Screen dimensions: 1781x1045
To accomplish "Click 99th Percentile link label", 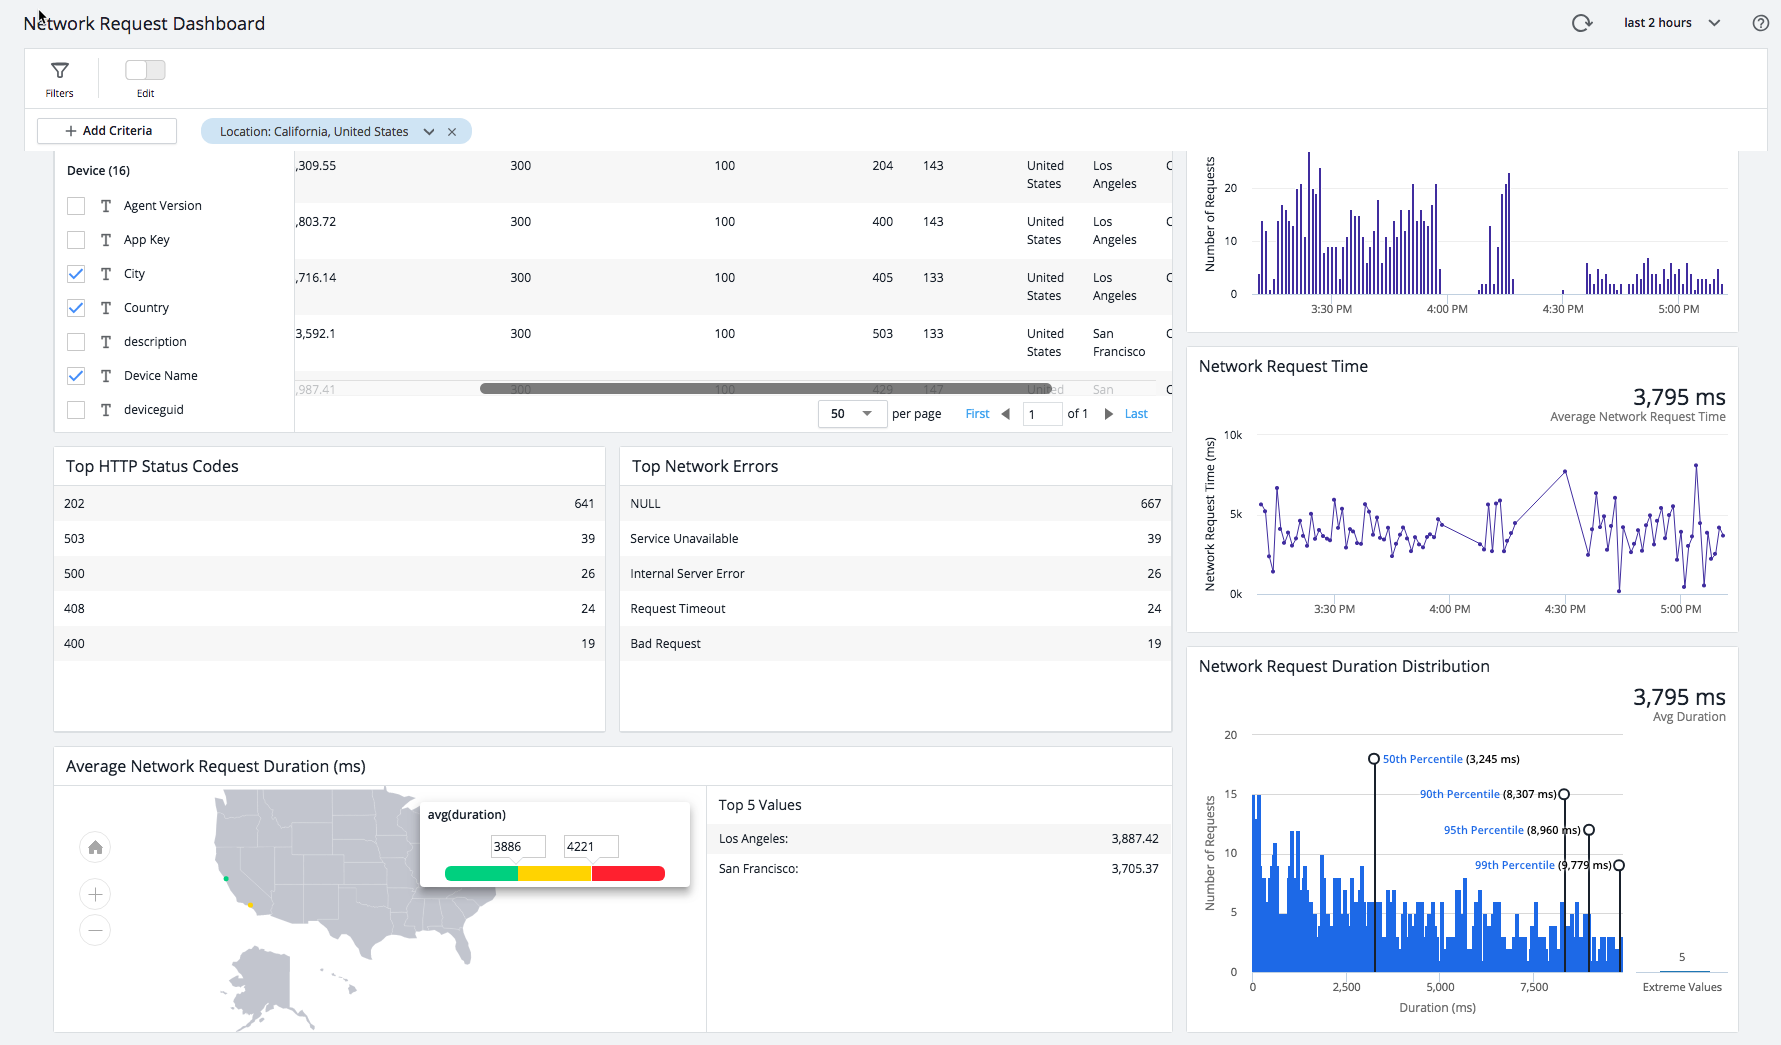I will tap(1515, 865).
